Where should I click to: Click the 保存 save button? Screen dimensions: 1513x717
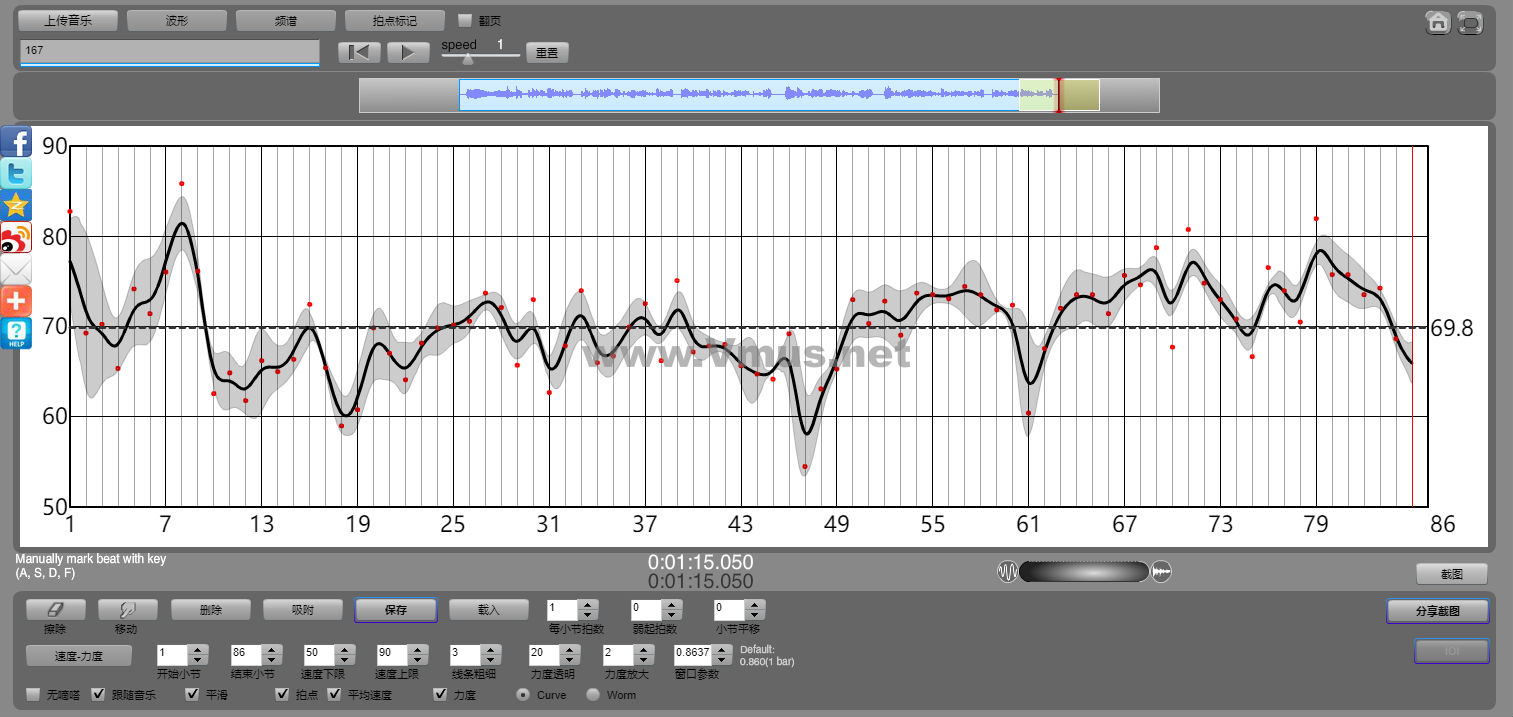[x=396, y=609]
